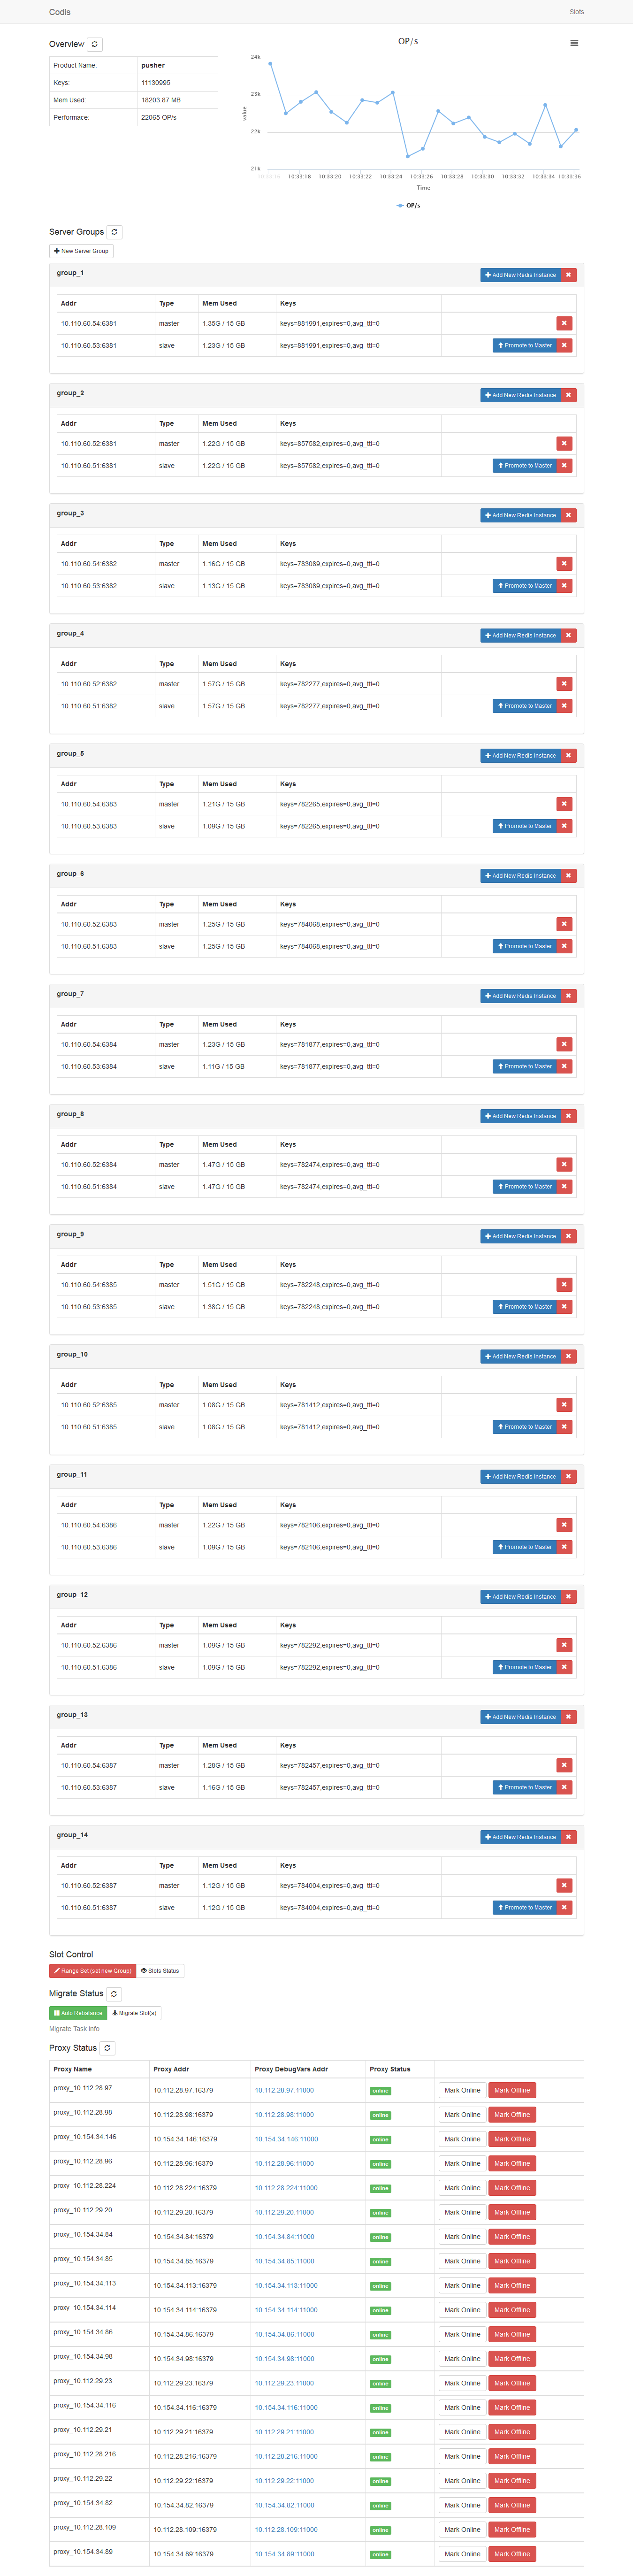Start Auto Rebalance
The image size is (633, 2576).
click(78, 2013)
